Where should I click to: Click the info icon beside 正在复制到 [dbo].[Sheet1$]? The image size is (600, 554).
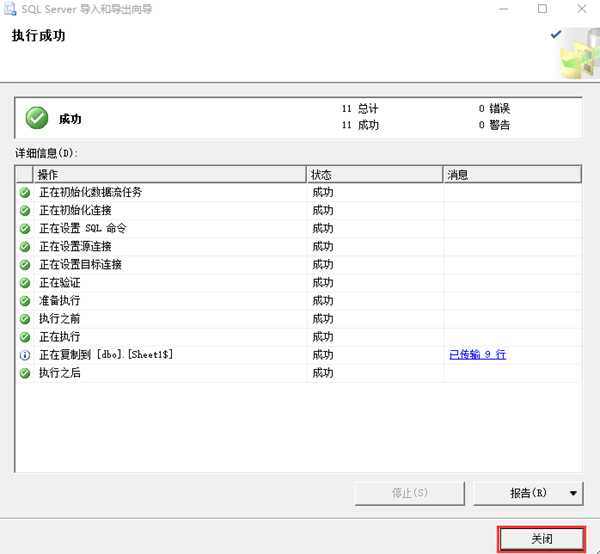click(25, 355)
